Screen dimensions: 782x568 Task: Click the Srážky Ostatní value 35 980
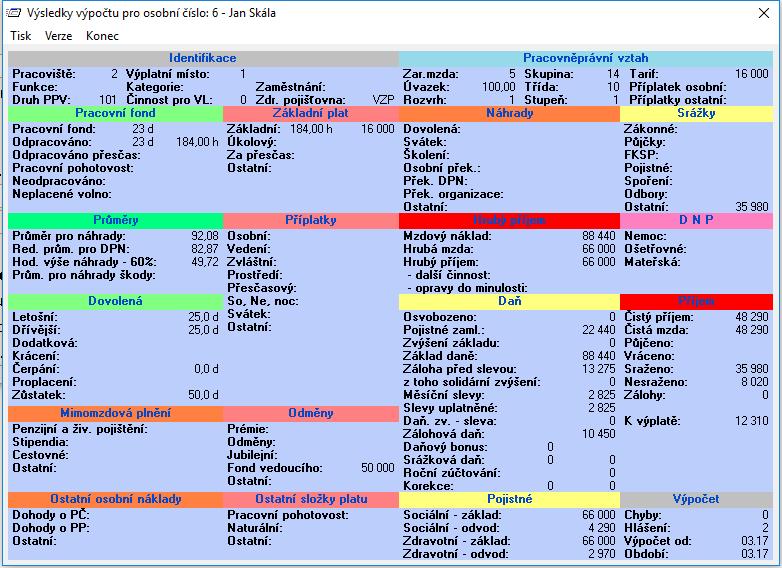[752, 207]
